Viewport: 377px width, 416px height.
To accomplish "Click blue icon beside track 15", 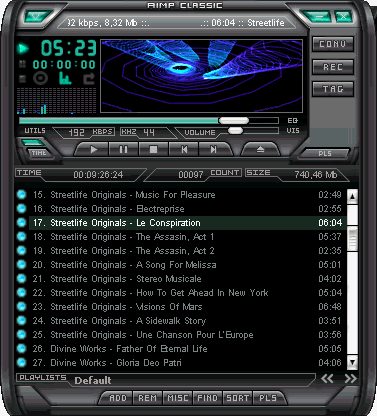I will [x=21, y=194].
